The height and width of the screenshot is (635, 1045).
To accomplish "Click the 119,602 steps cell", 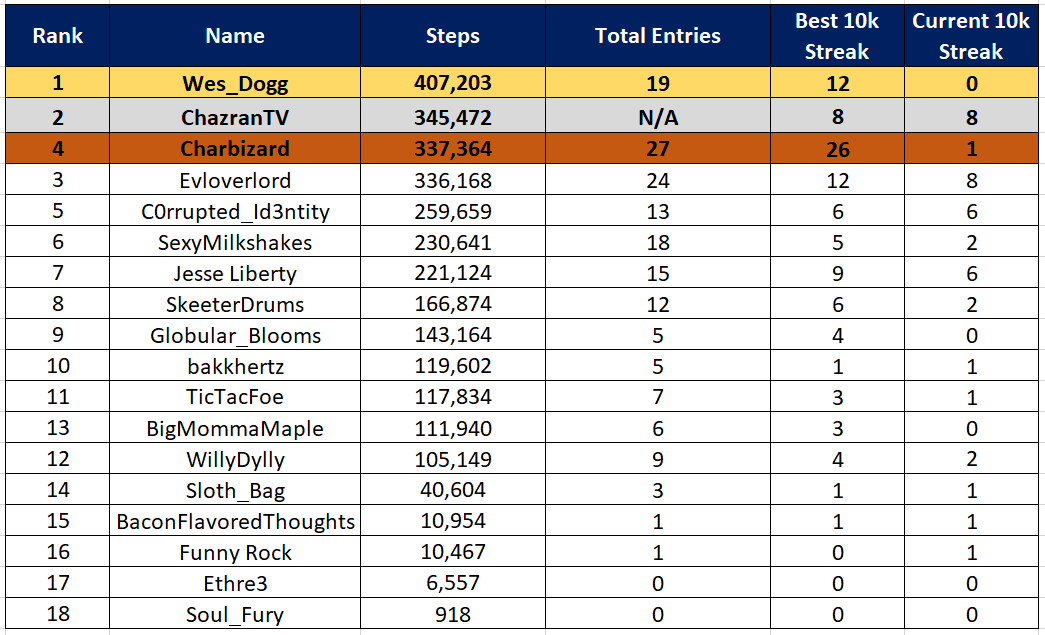I will coord(453,366).
